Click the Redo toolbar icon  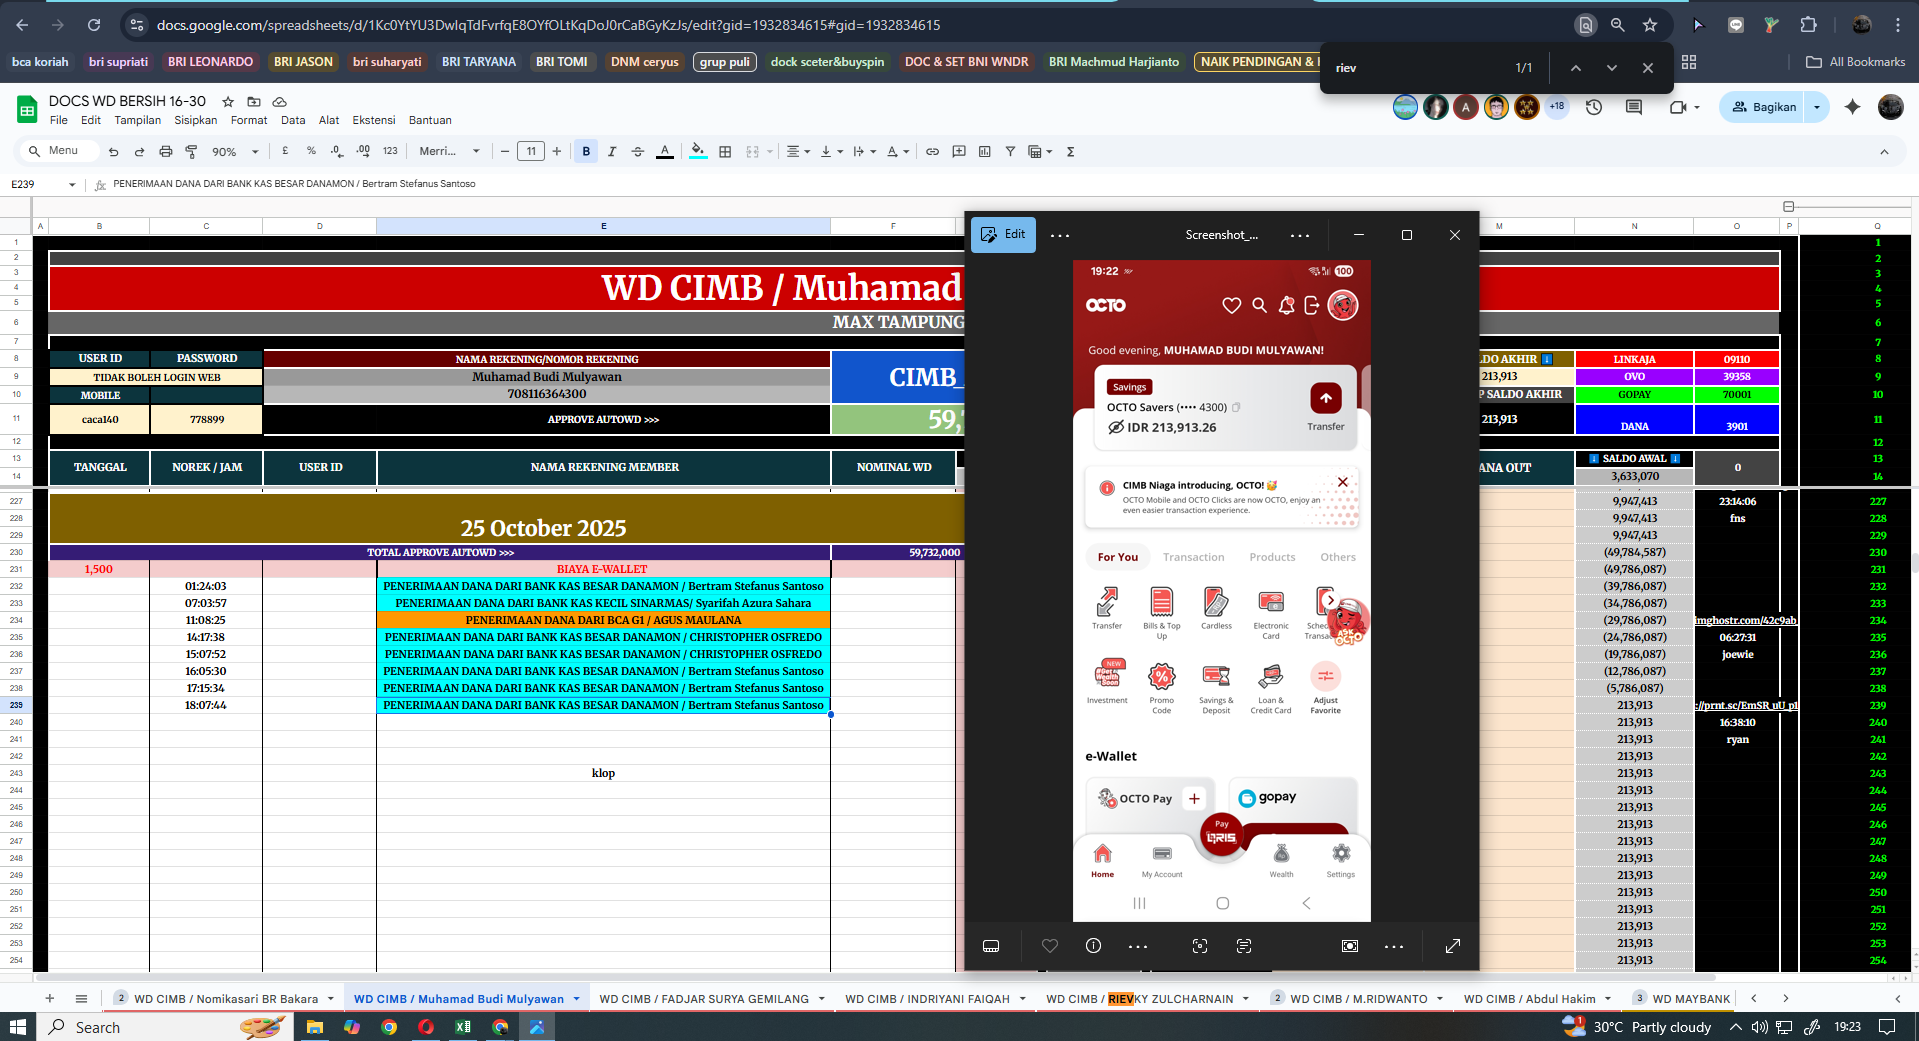139,151
